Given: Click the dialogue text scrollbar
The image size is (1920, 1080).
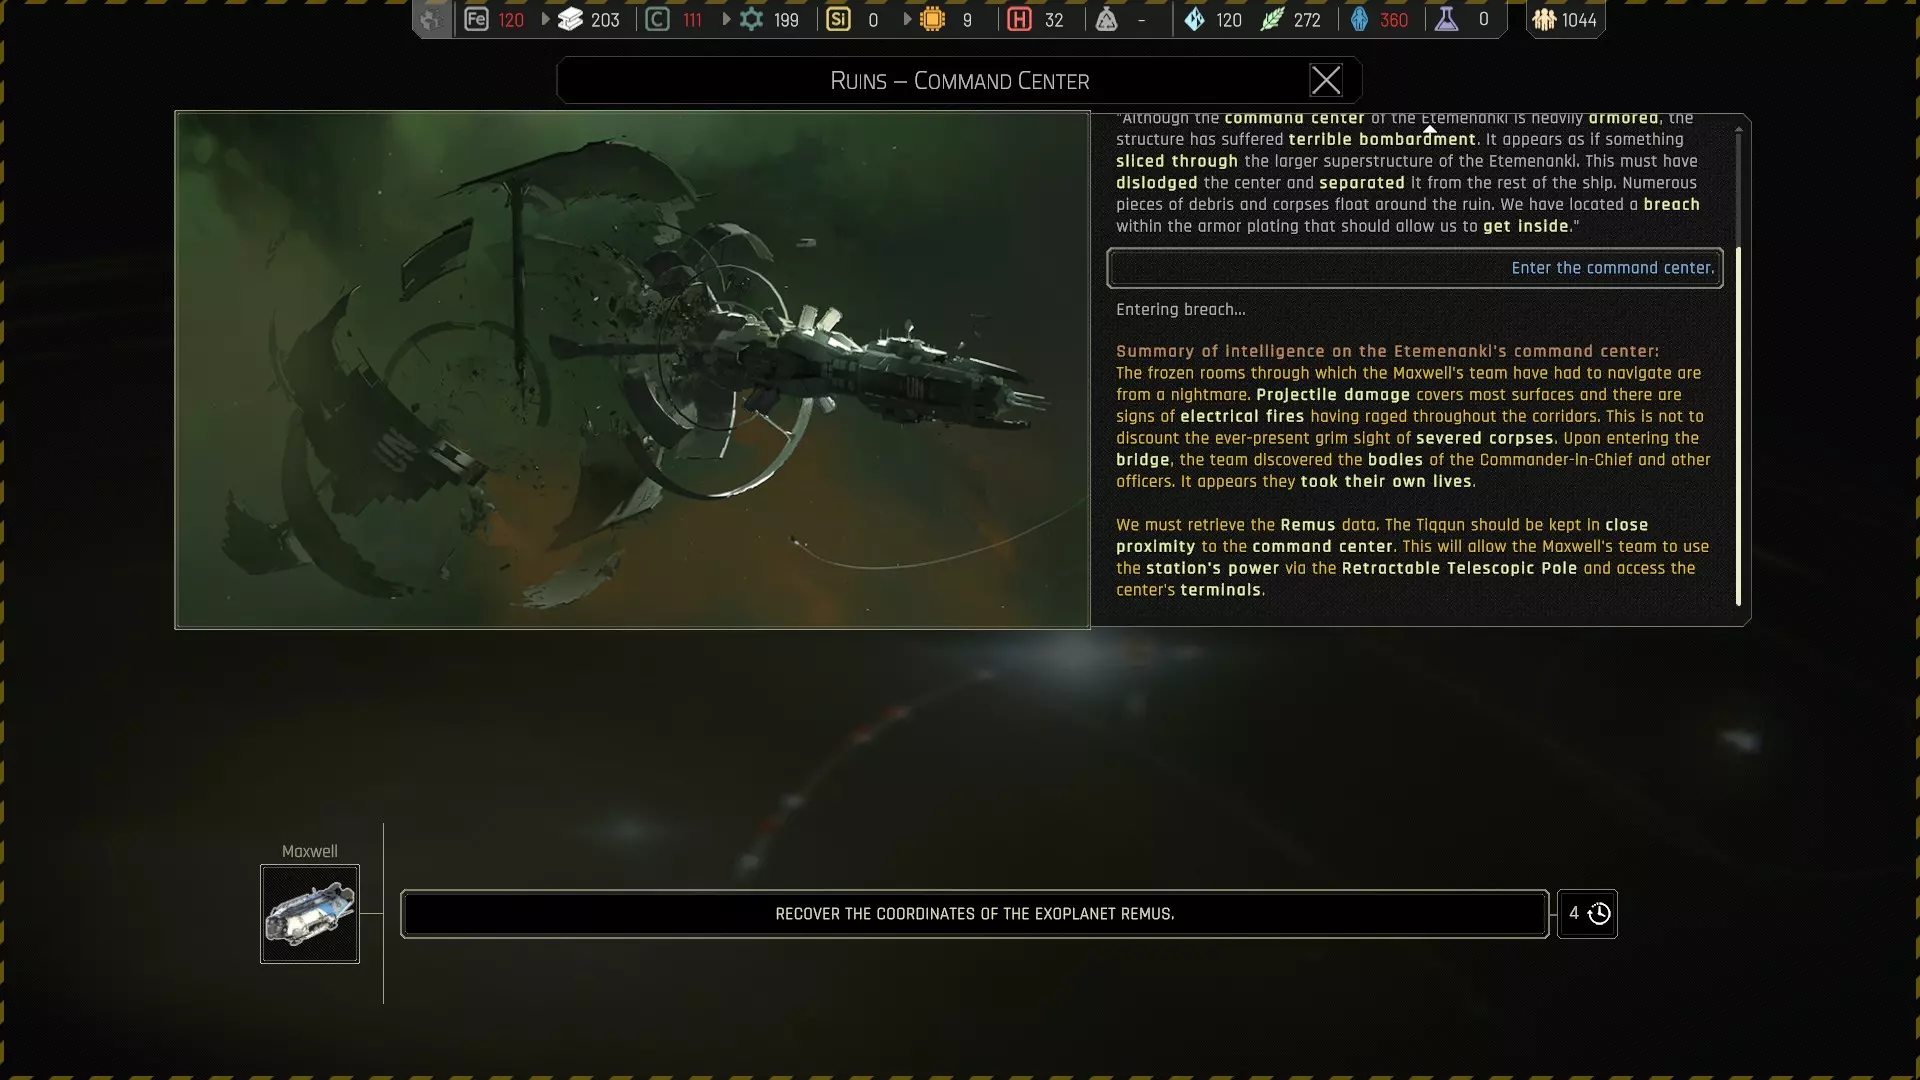Looking at the screenshot, I should click(x=1738, y=425).
